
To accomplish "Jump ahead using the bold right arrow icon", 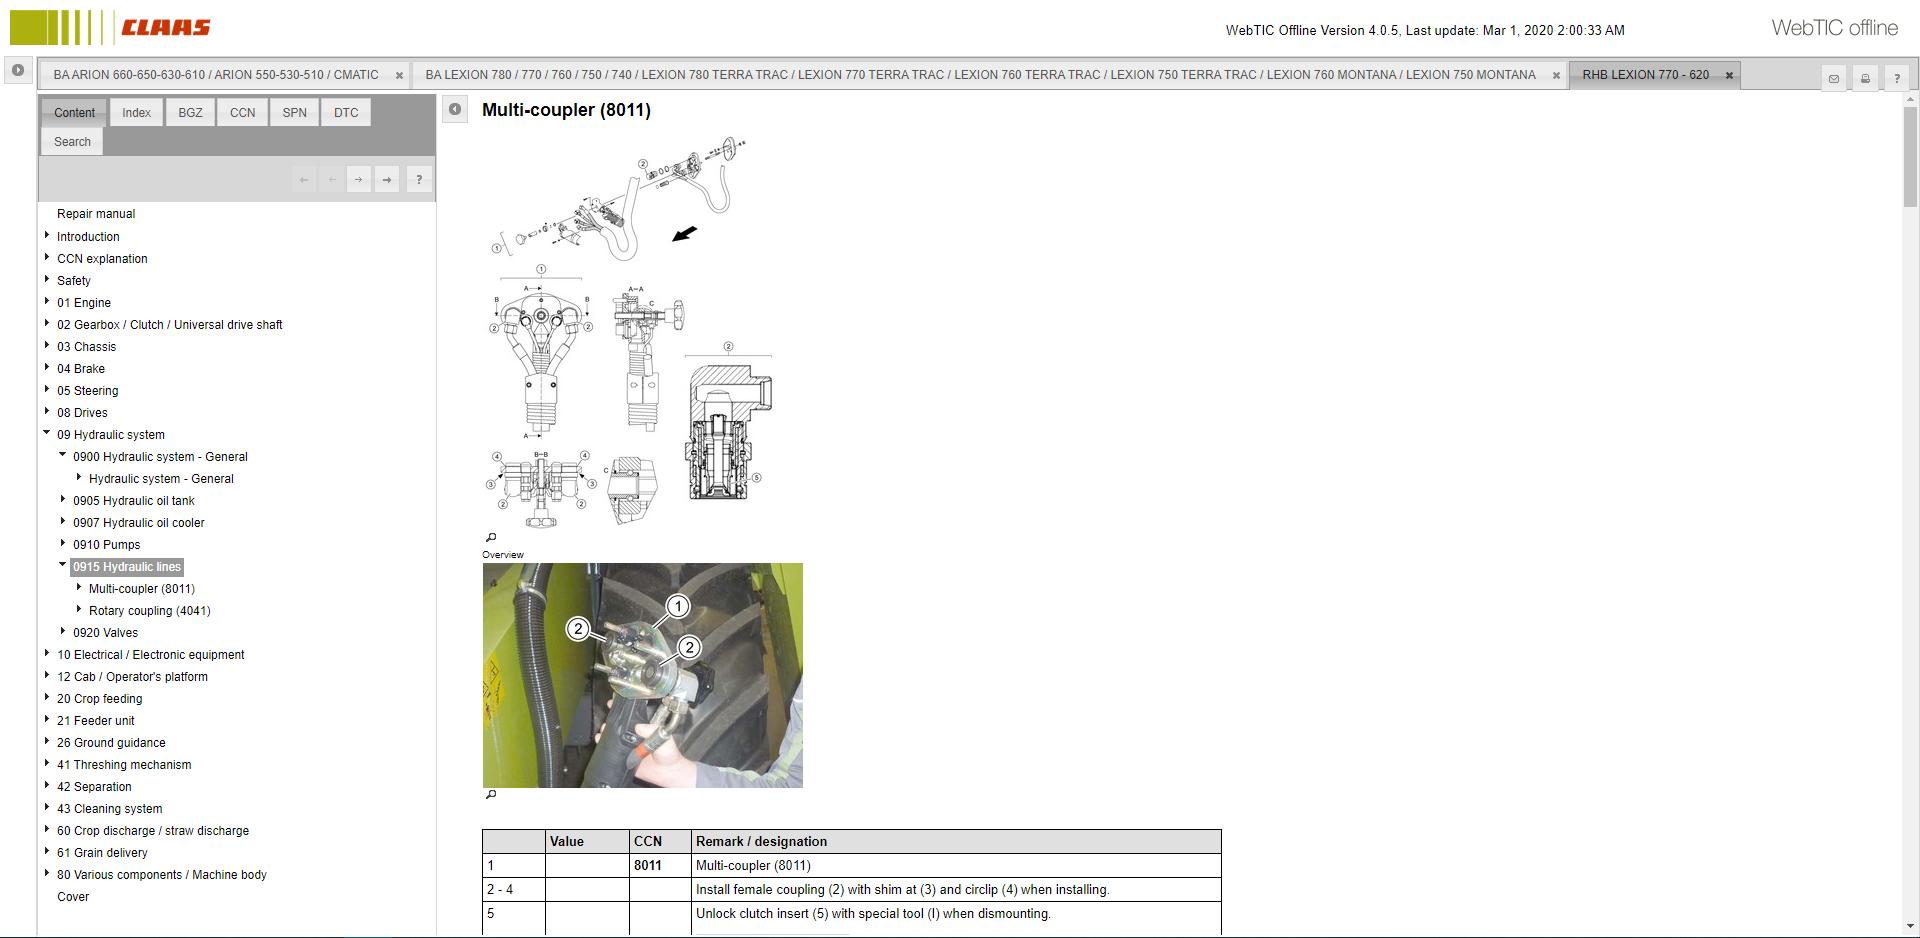I will coord(387,179).
